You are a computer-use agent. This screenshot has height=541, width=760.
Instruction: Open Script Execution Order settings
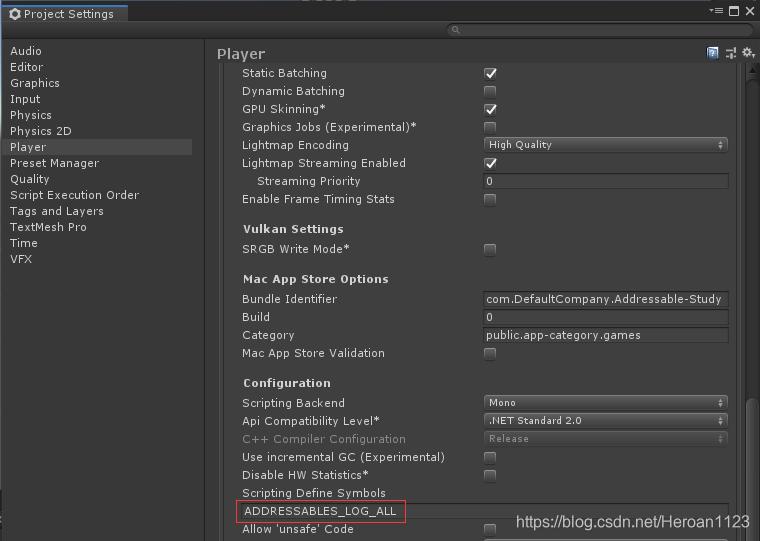75,195
